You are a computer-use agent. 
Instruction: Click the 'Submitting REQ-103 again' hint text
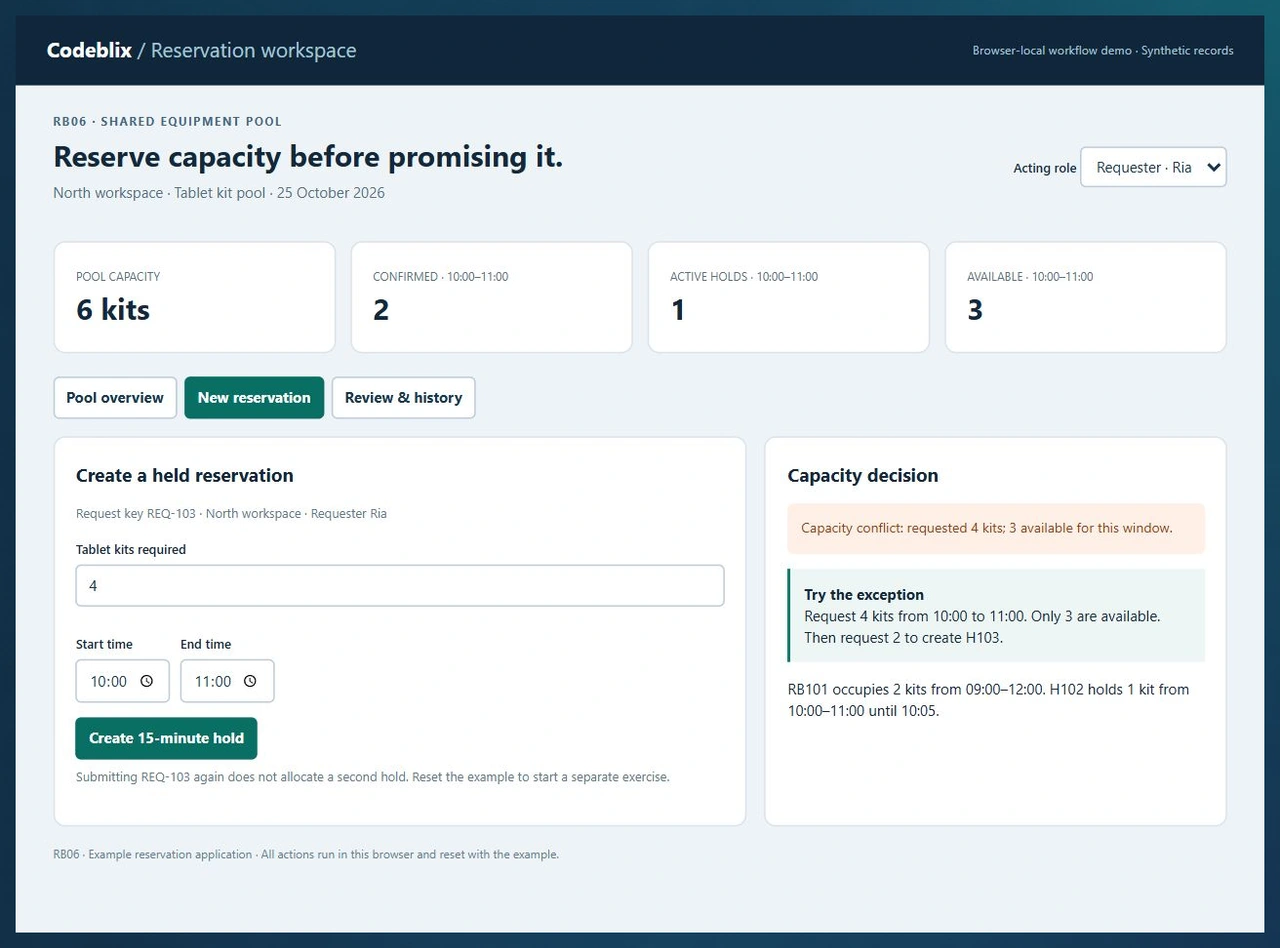[372, 777]
